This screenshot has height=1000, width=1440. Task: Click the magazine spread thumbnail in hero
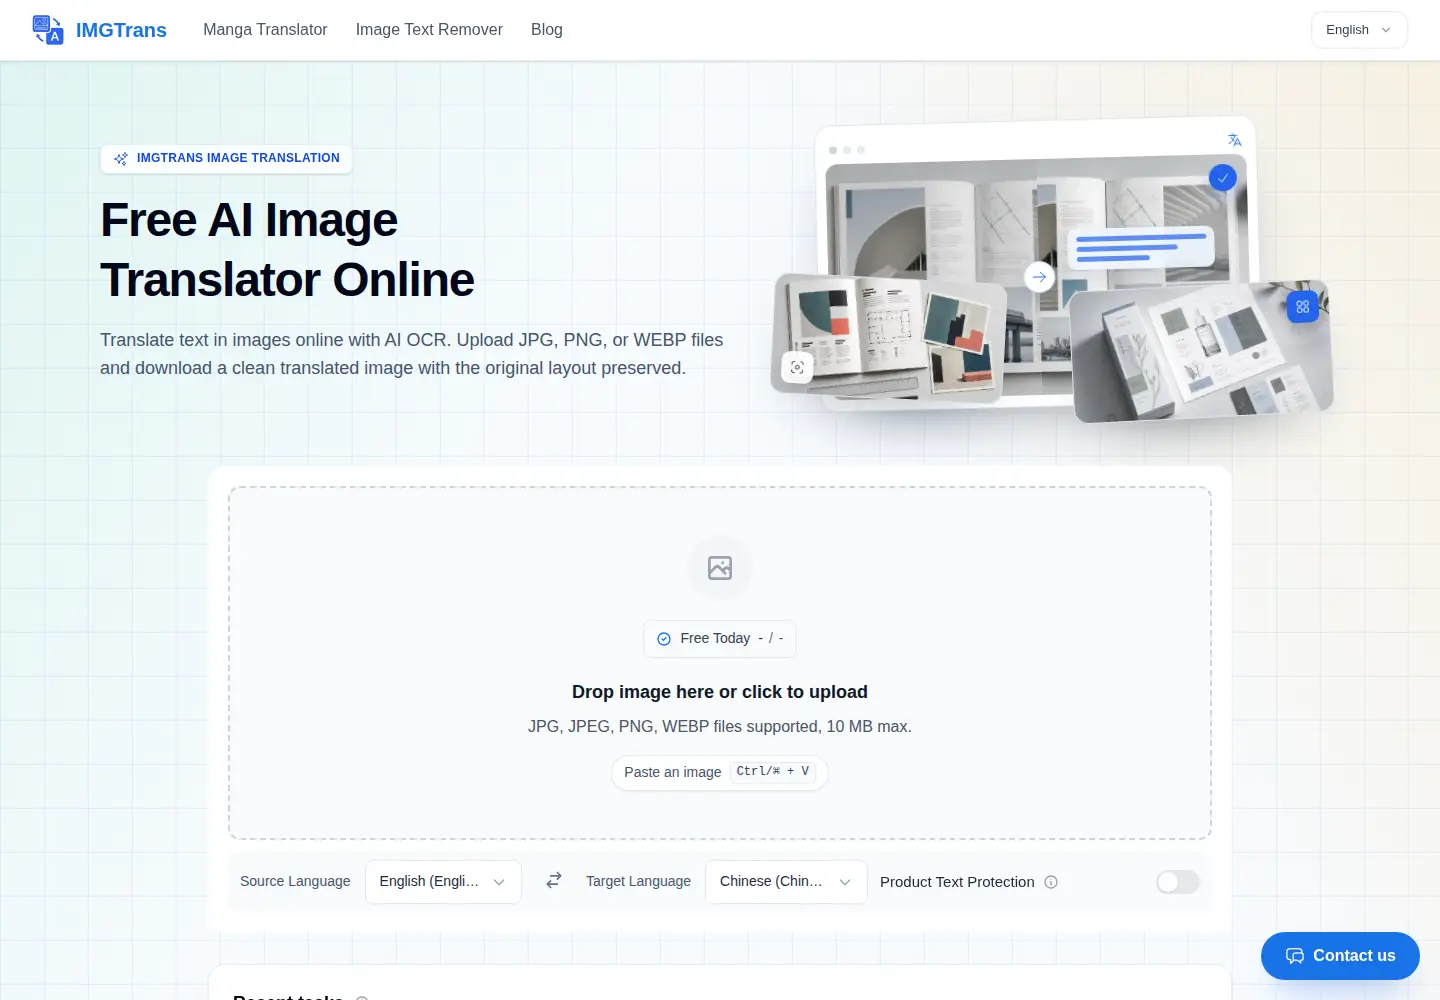tap(890, 338)
